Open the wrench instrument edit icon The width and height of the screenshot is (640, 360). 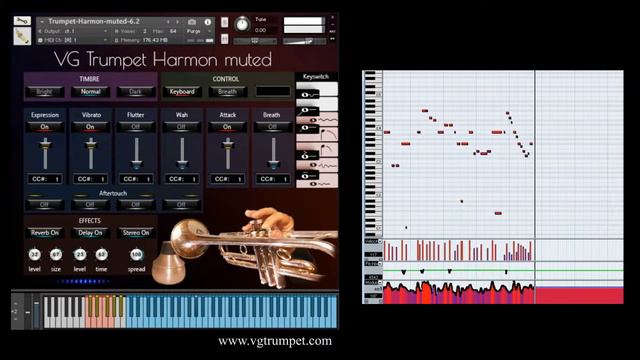click(22, 21)
